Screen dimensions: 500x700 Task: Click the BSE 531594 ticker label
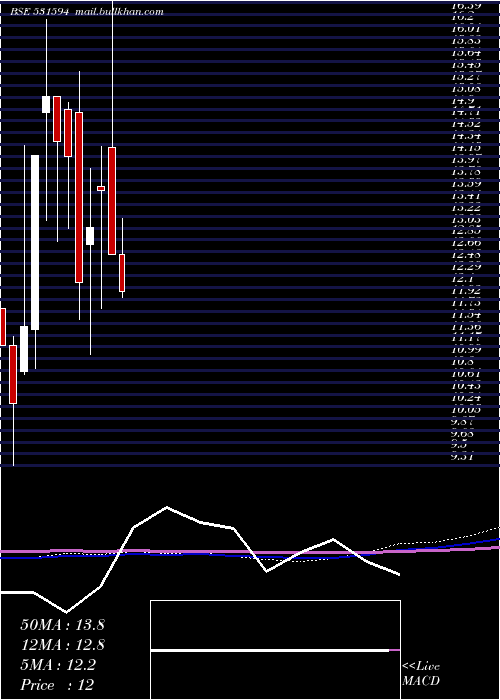(40, 12)
